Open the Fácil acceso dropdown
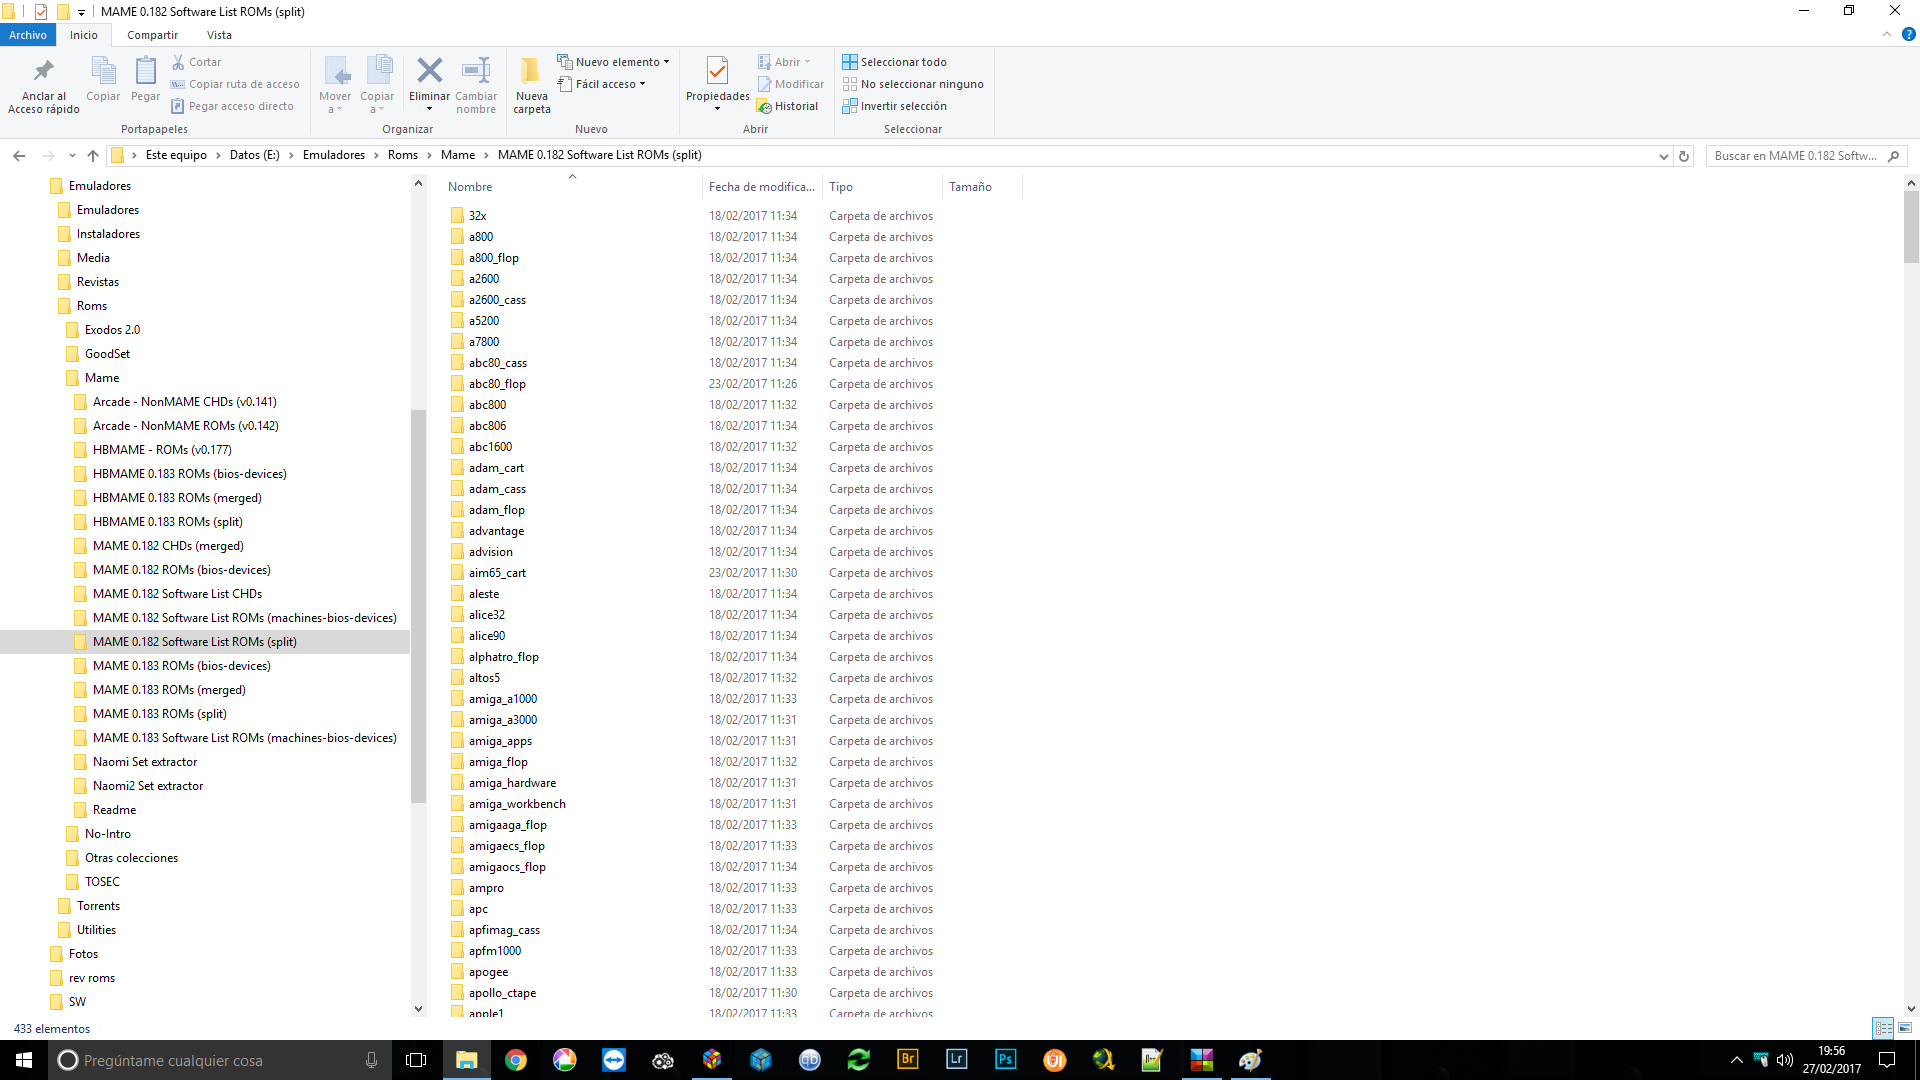The image size is (1920, 1080). pos(601,84)
